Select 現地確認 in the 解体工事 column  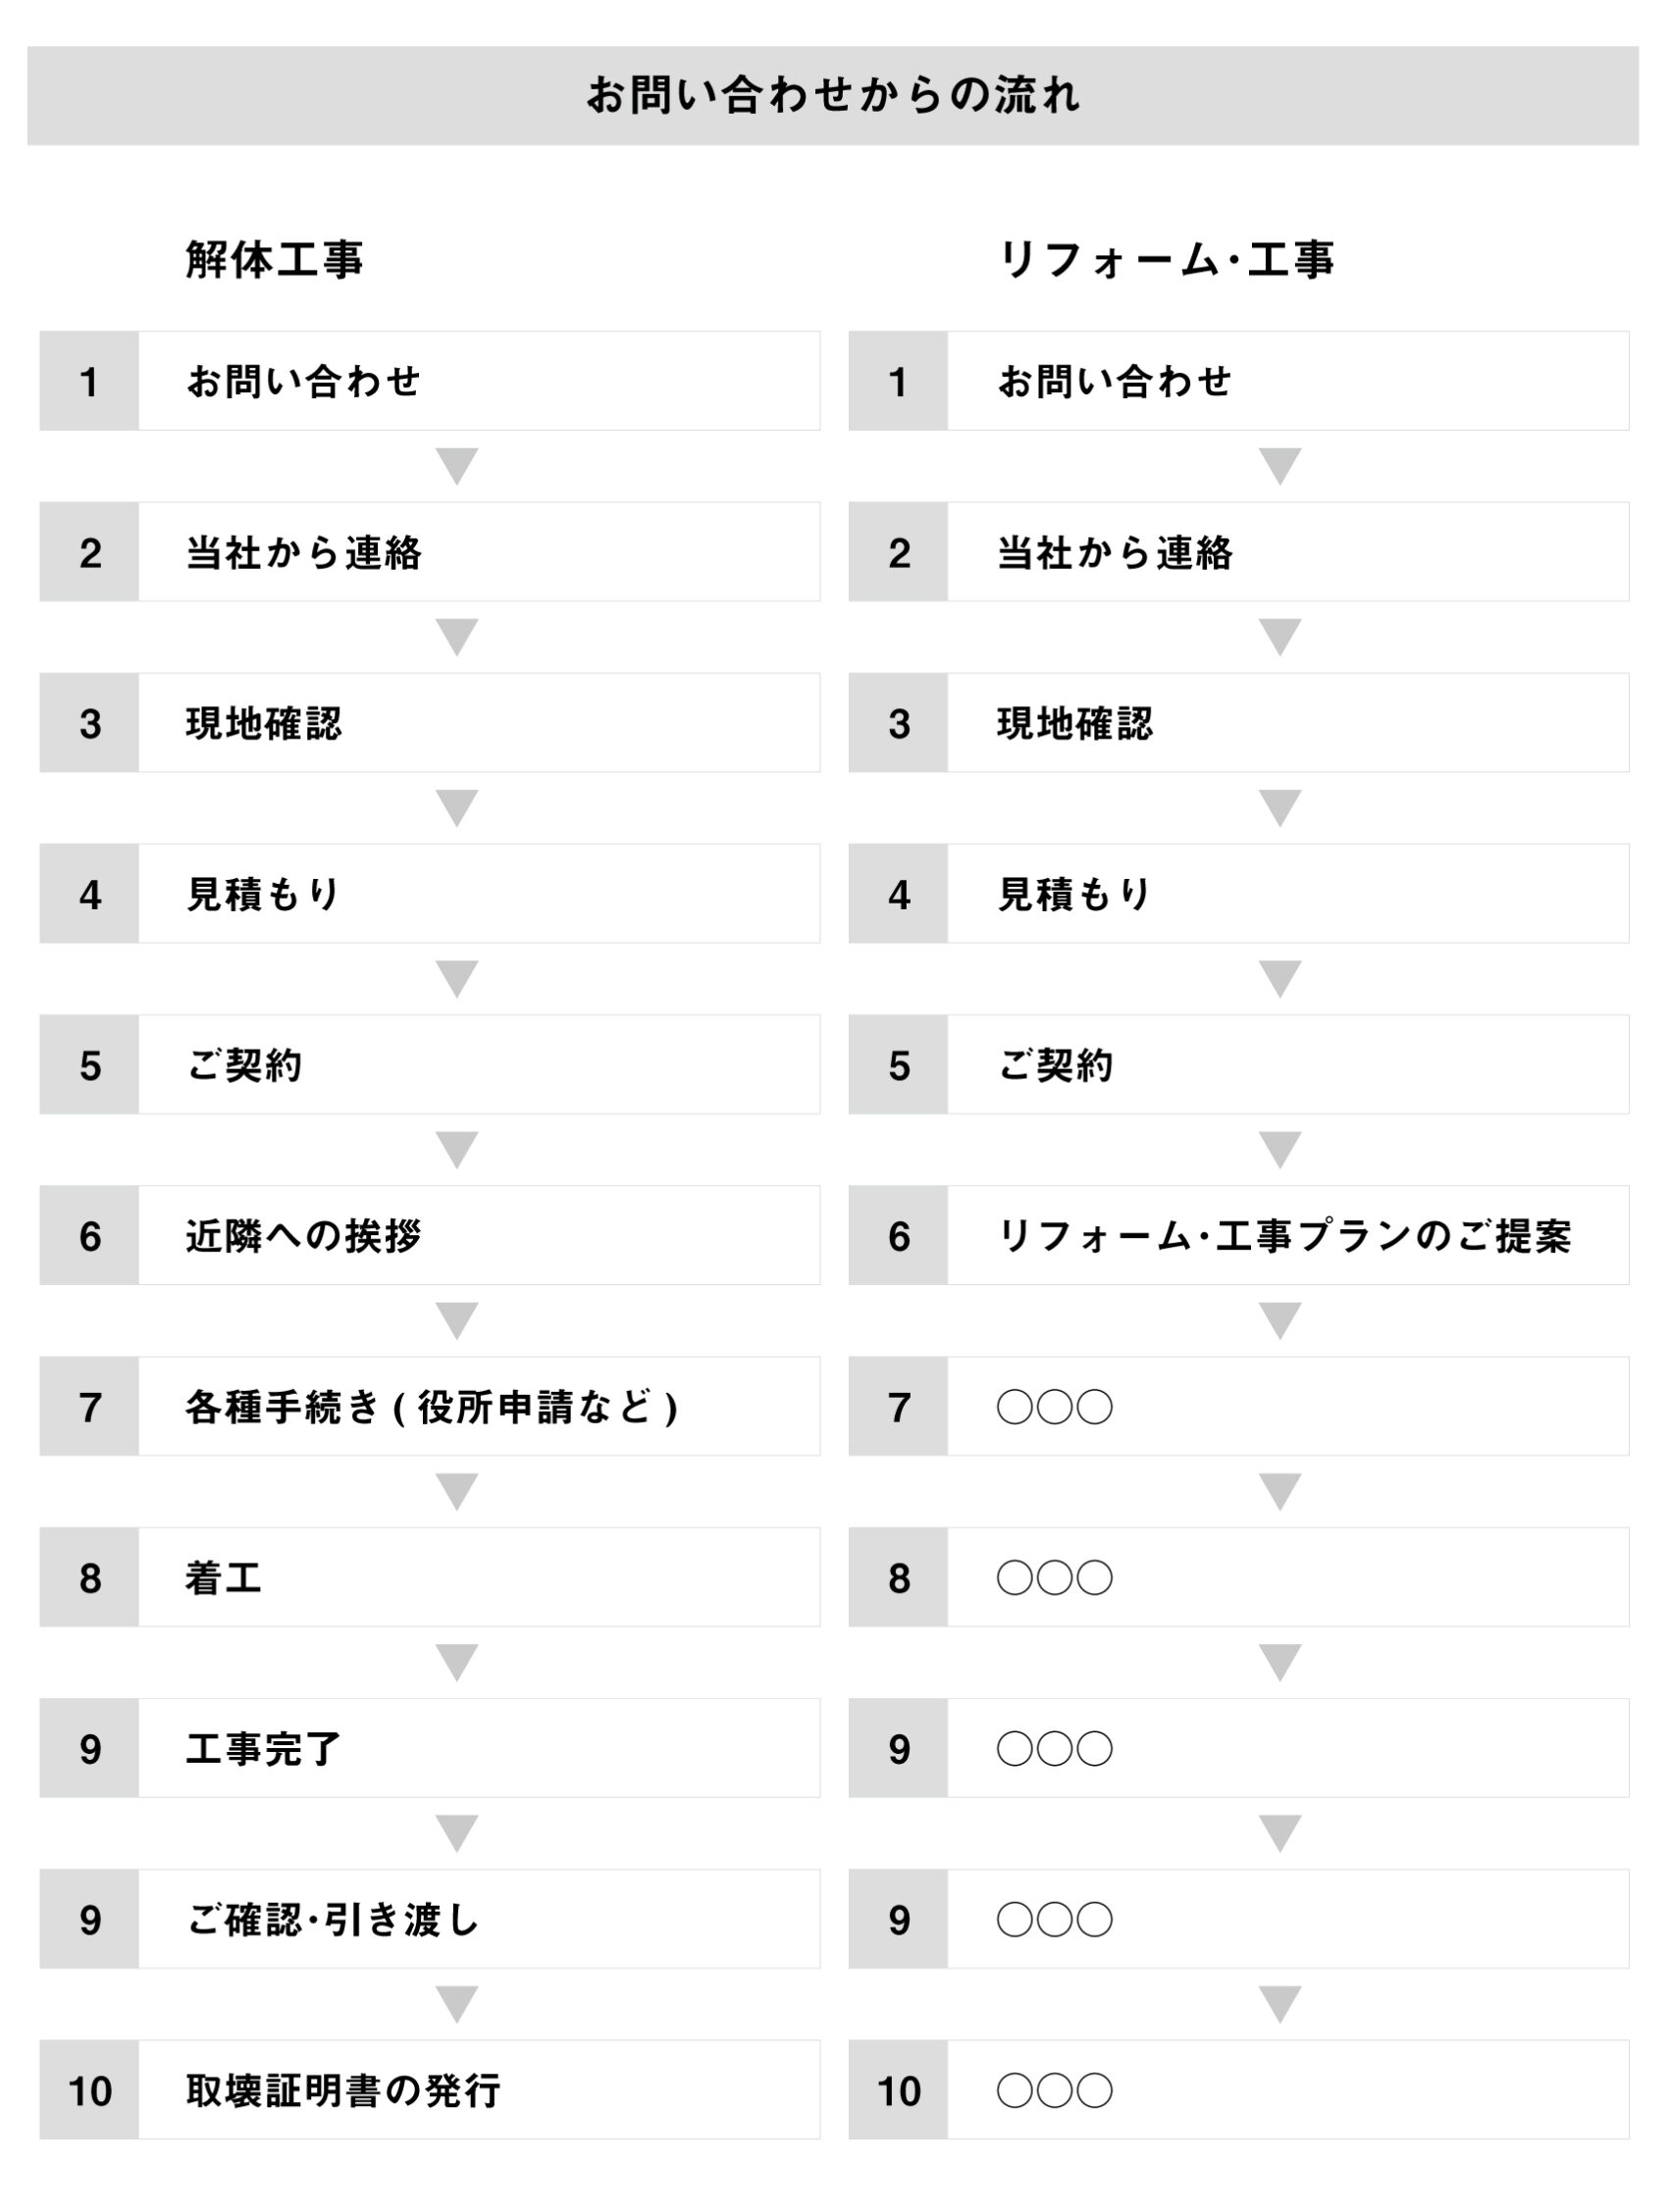tap(478, 723)
